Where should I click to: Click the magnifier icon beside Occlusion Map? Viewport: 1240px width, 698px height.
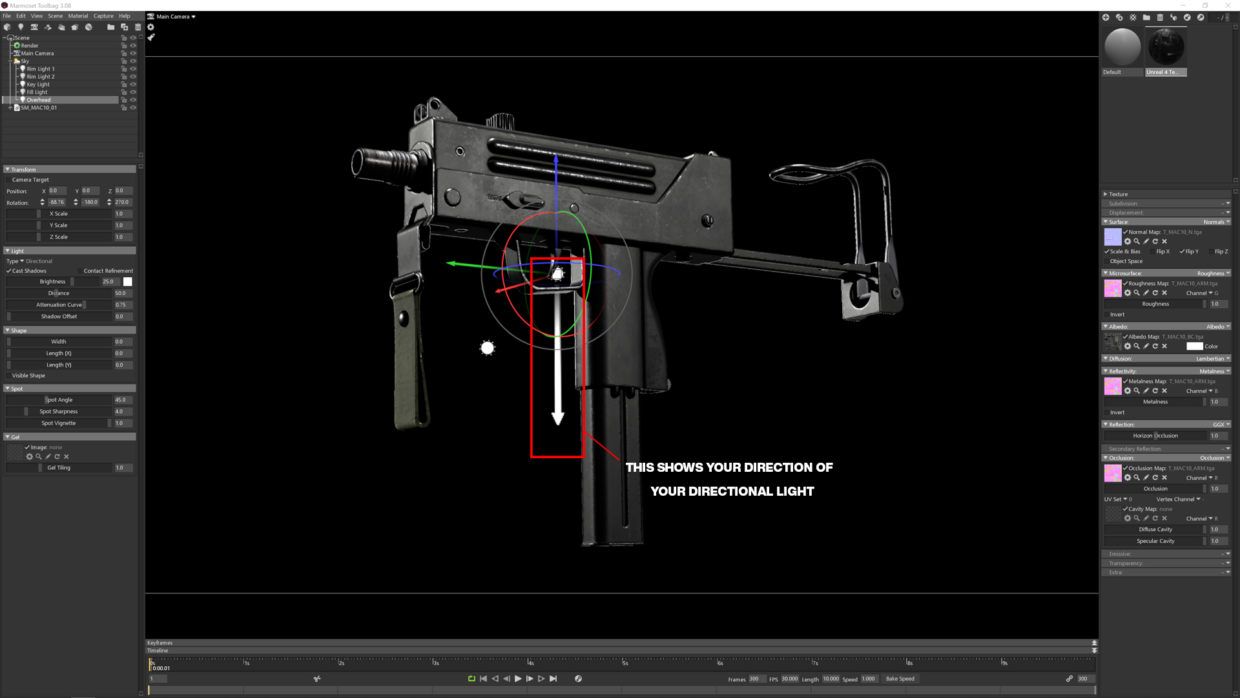click(1137, 477)
